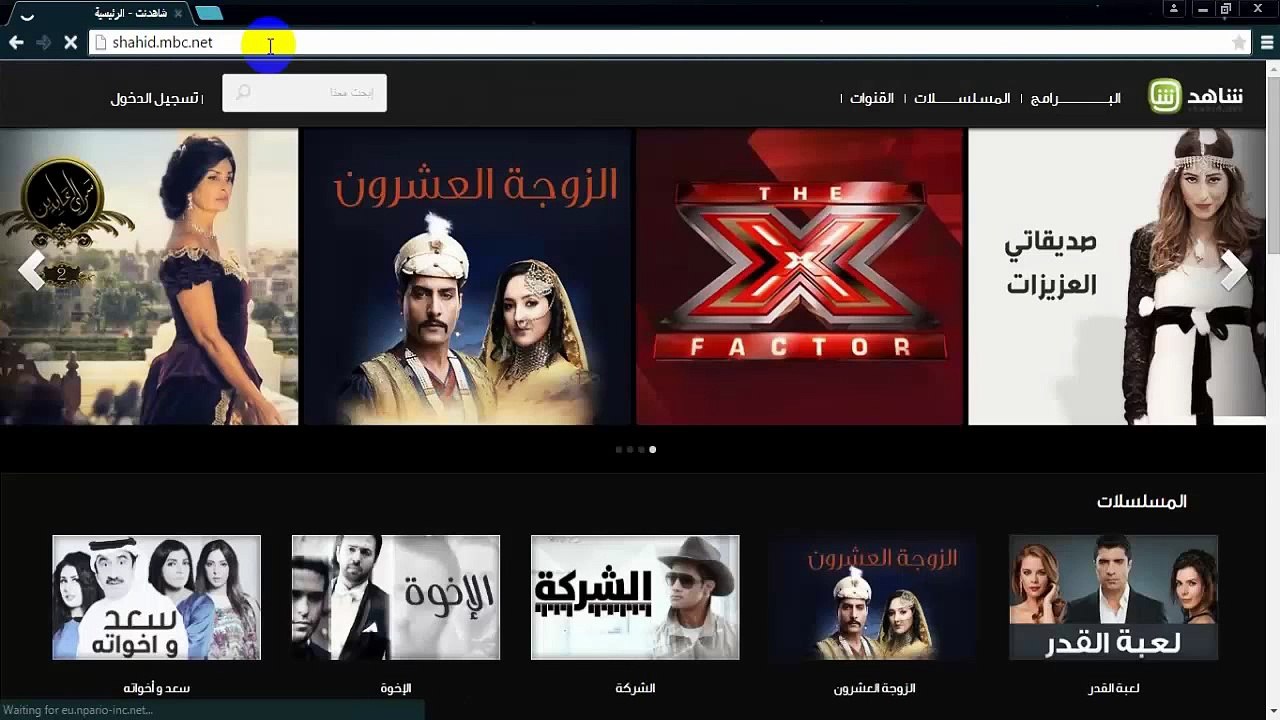This screenshot has width=1280, height=720.
Task: Open الزوجة العشرون large banner
Action: [x=467, y=277]
